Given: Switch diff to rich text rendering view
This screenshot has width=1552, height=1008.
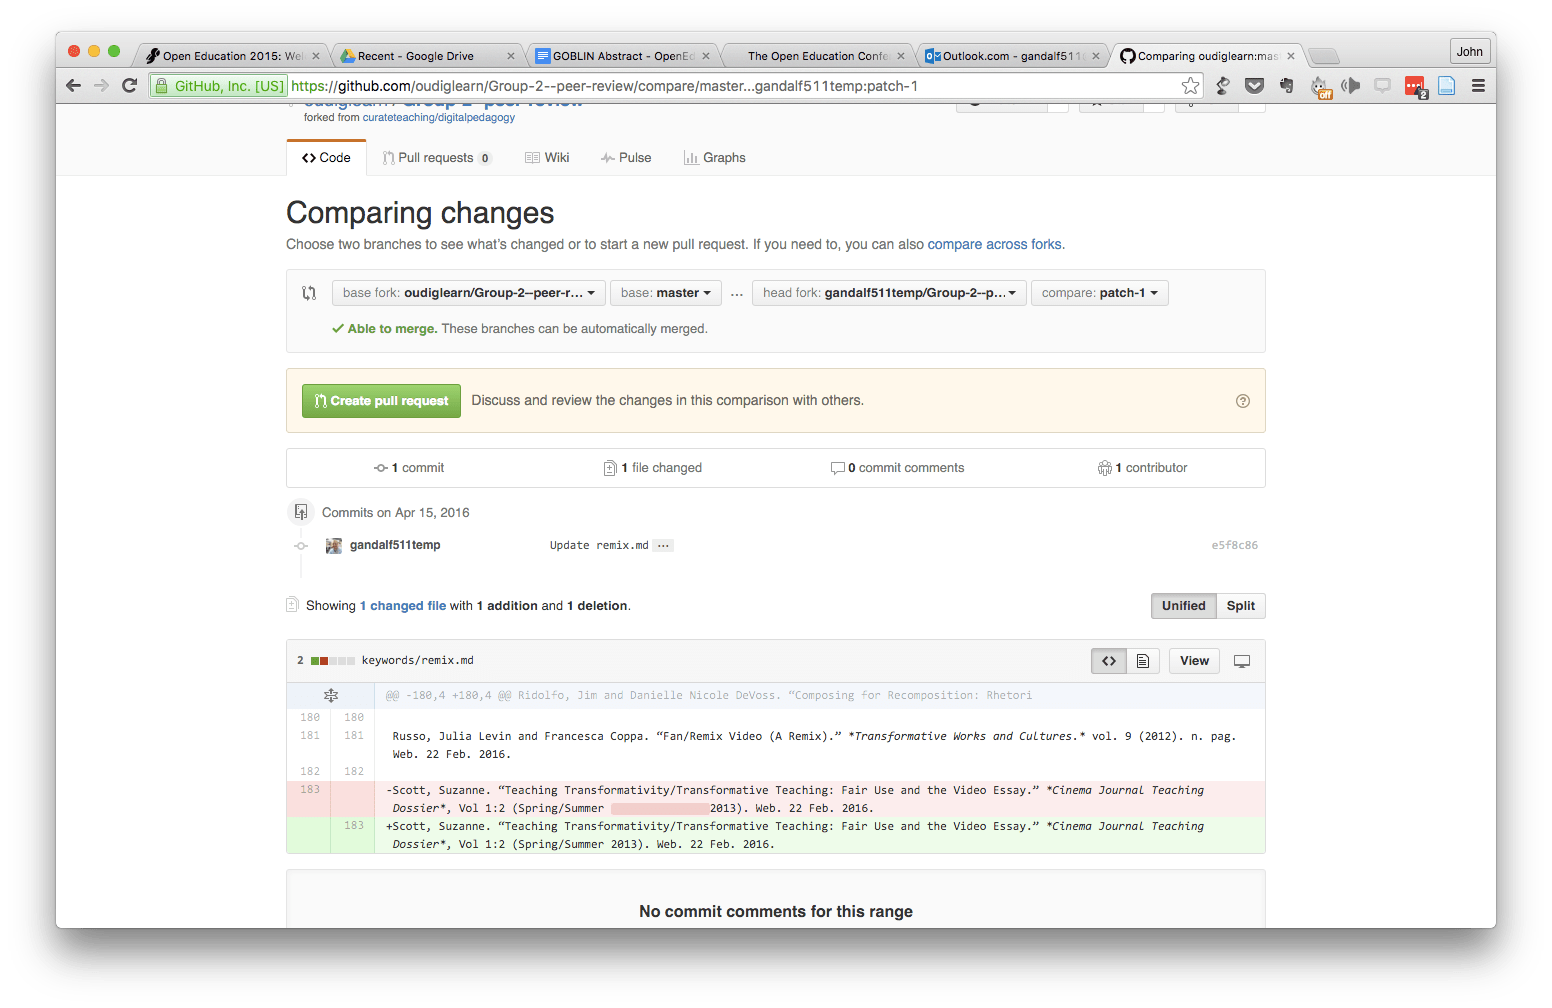Looking at the screenshot, I should click(1143, 660).
